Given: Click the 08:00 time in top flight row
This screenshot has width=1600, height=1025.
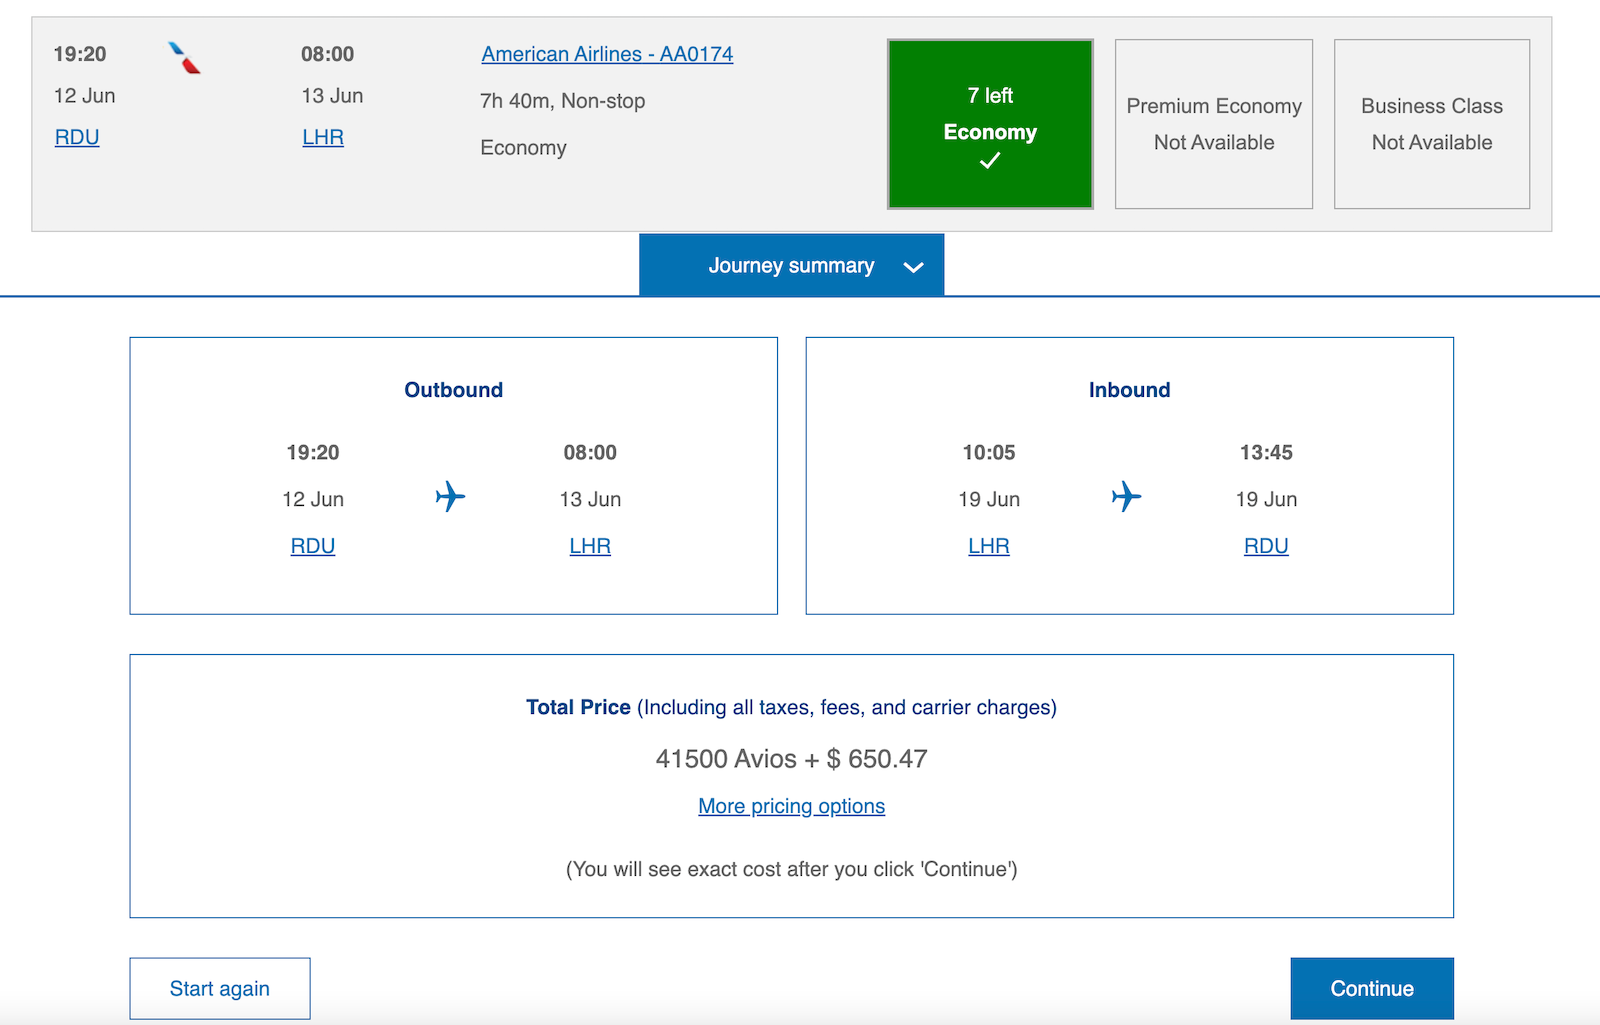Looking at the screenshot, I should point(328,54).
